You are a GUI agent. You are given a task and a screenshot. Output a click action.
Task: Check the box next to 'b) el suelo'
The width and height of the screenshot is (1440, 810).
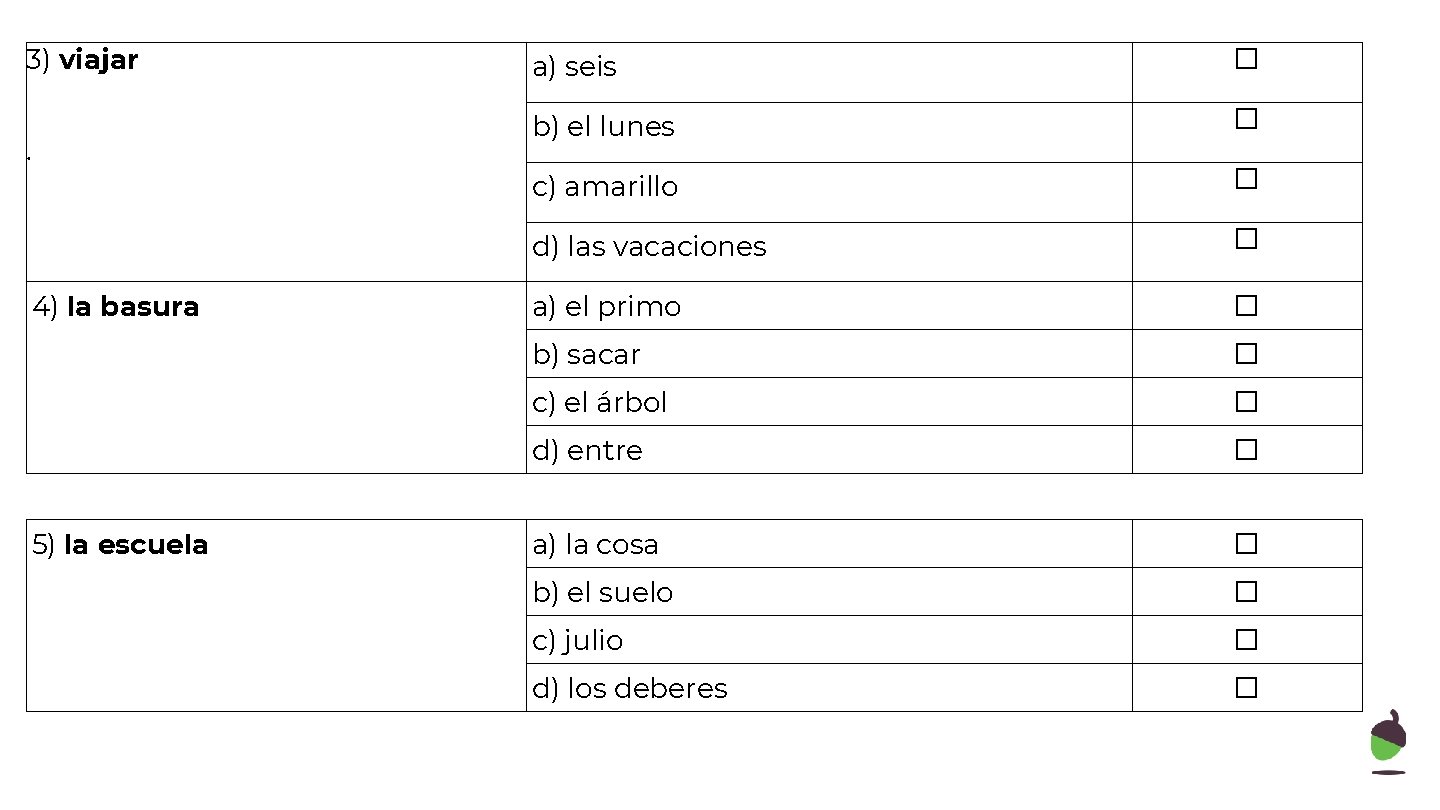pos(1246,592)
